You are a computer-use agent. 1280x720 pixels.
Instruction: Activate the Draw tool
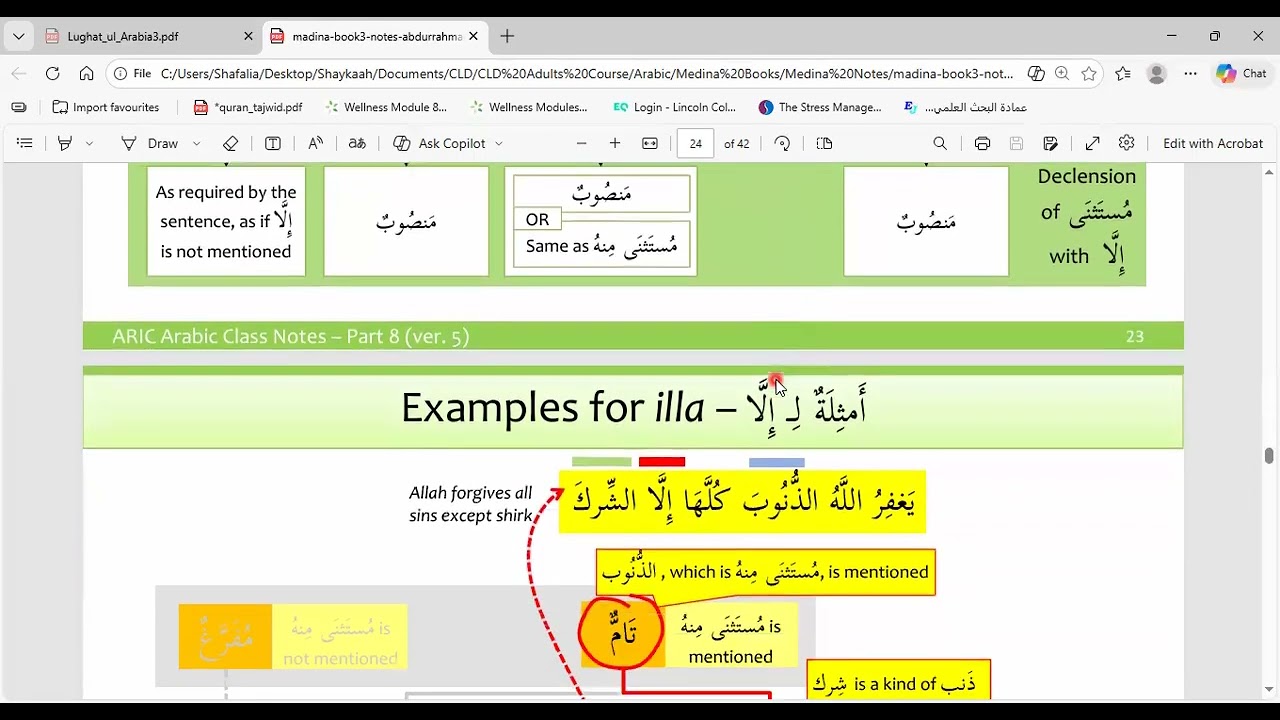click(x=149, y=143)
